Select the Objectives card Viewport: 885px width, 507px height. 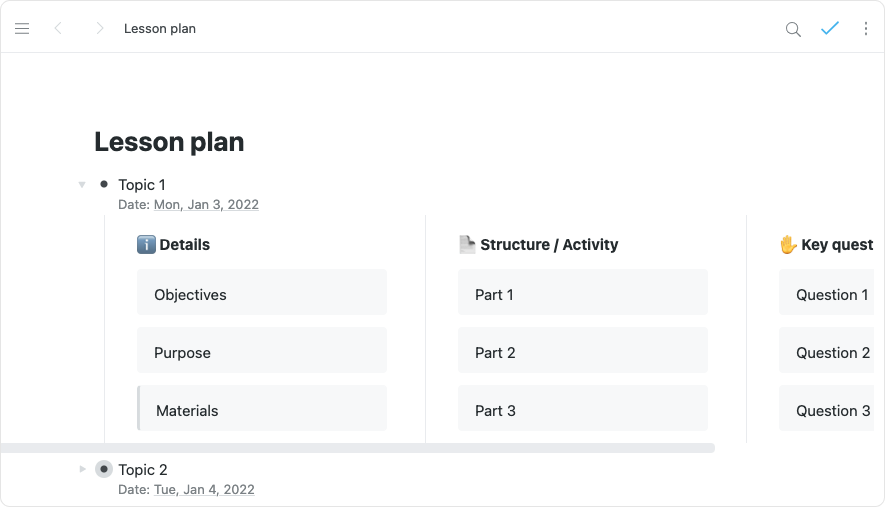[262, 294]
